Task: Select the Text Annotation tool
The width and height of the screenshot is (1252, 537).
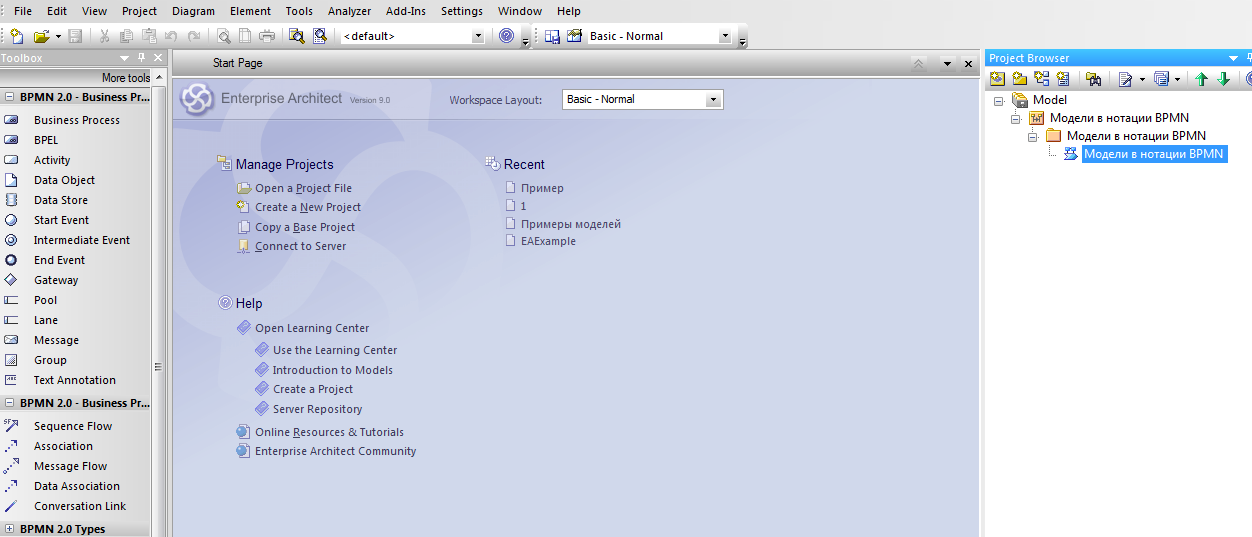Action: click(76, 380)
